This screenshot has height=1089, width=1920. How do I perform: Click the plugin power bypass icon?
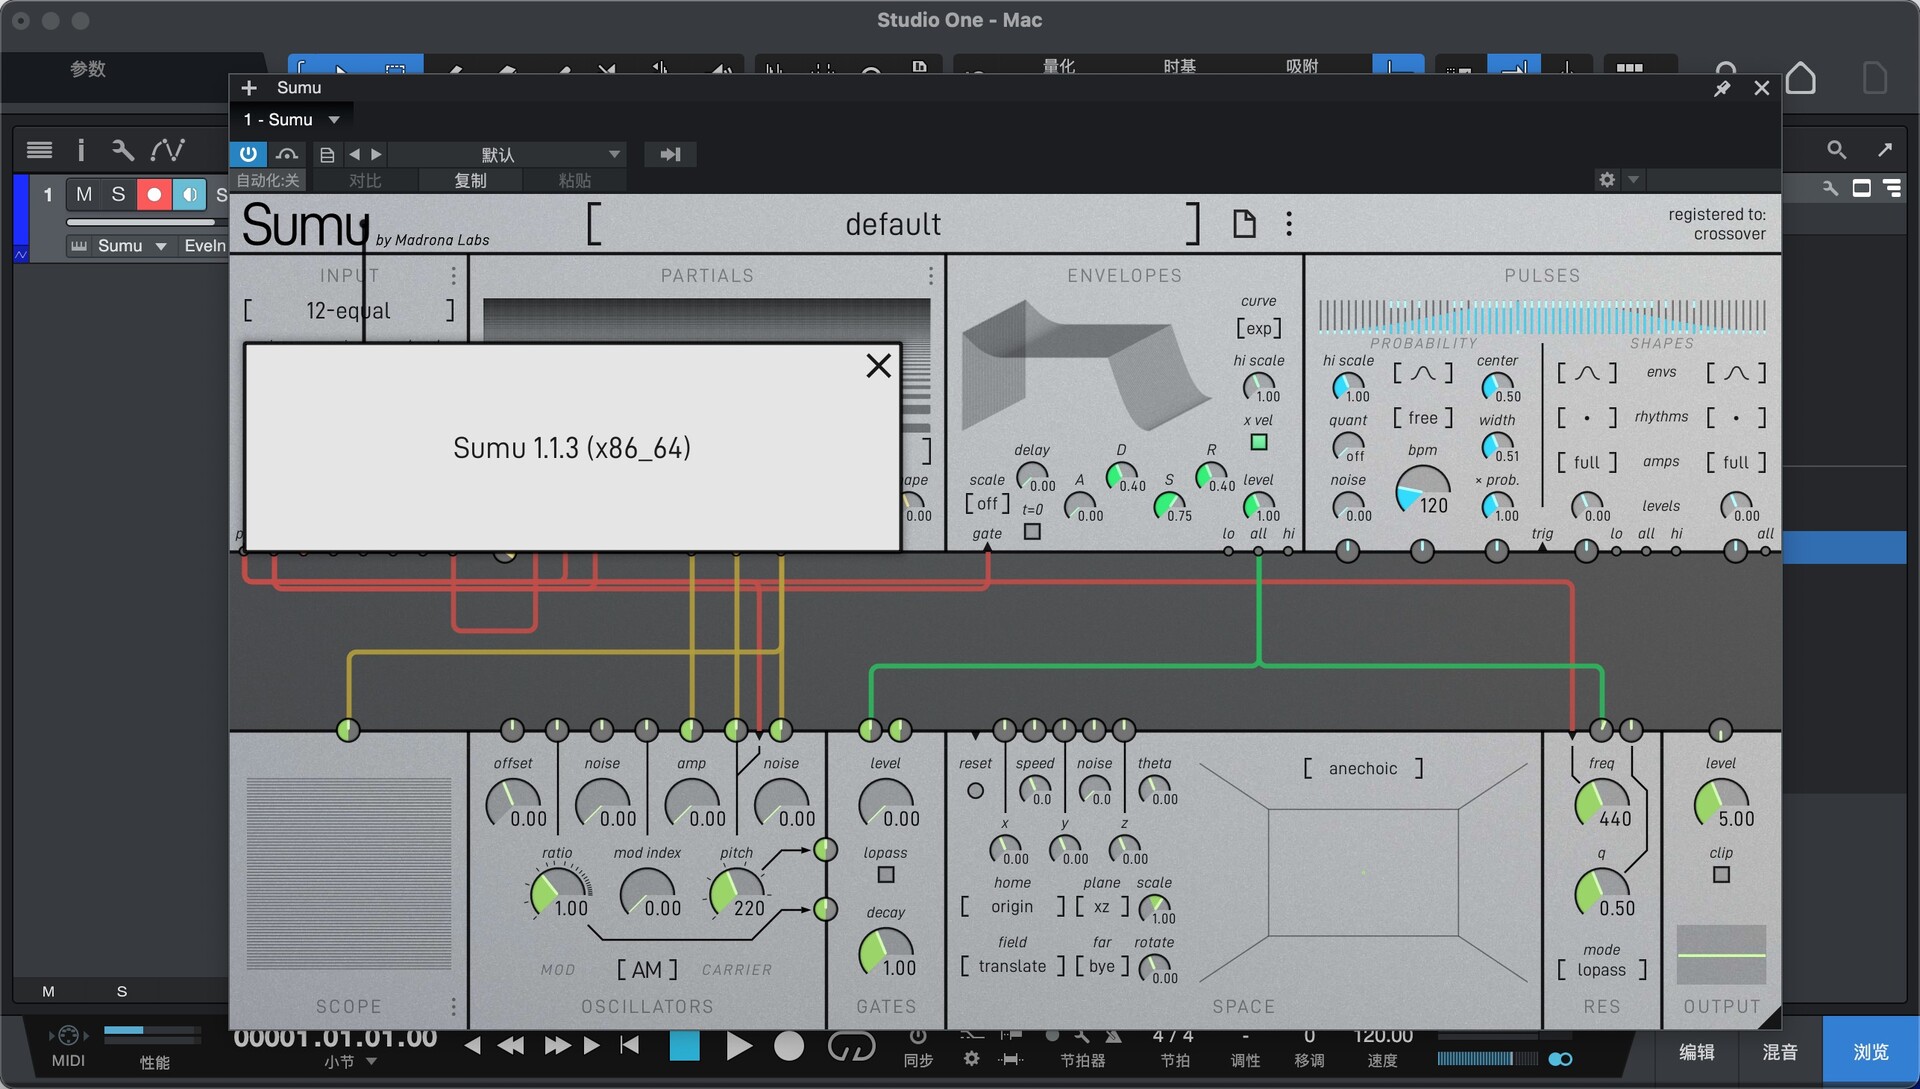click(248, 154)
